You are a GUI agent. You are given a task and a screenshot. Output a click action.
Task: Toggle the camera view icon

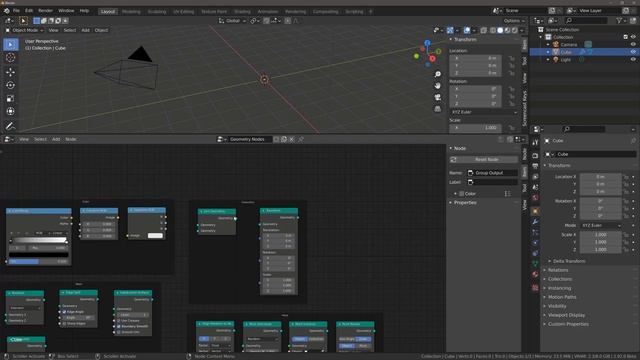click(438, 97)
